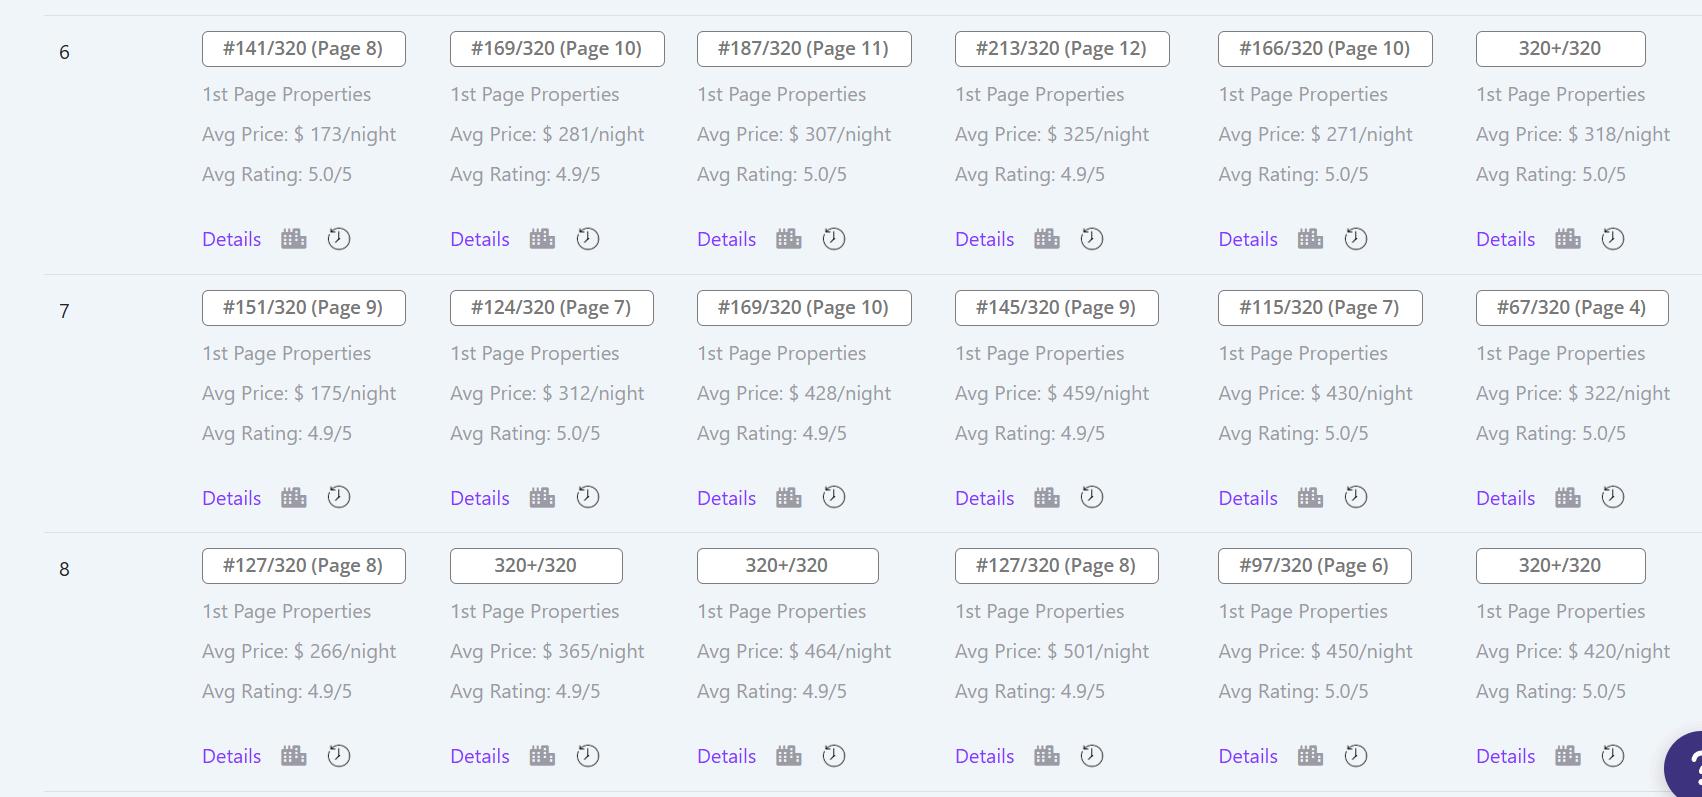Click the #151/320 (Page 9) rank button
Screen dimensions: 1702x797
[304, 308]
